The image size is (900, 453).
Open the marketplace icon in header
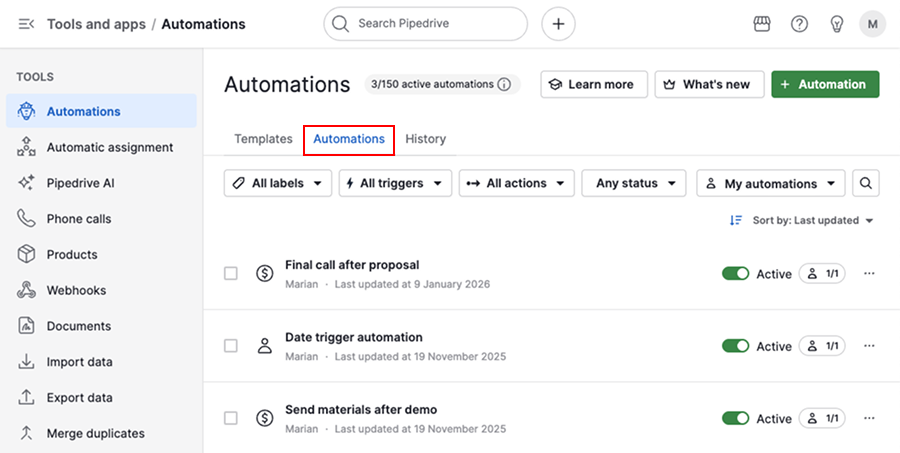761,24
